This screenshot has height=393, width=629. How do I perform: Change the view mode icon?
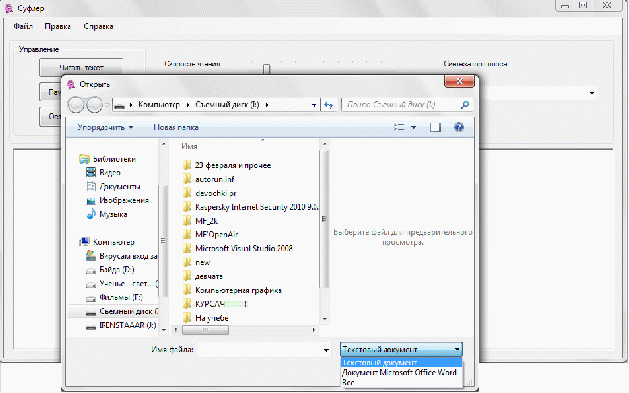pos(399,128)
